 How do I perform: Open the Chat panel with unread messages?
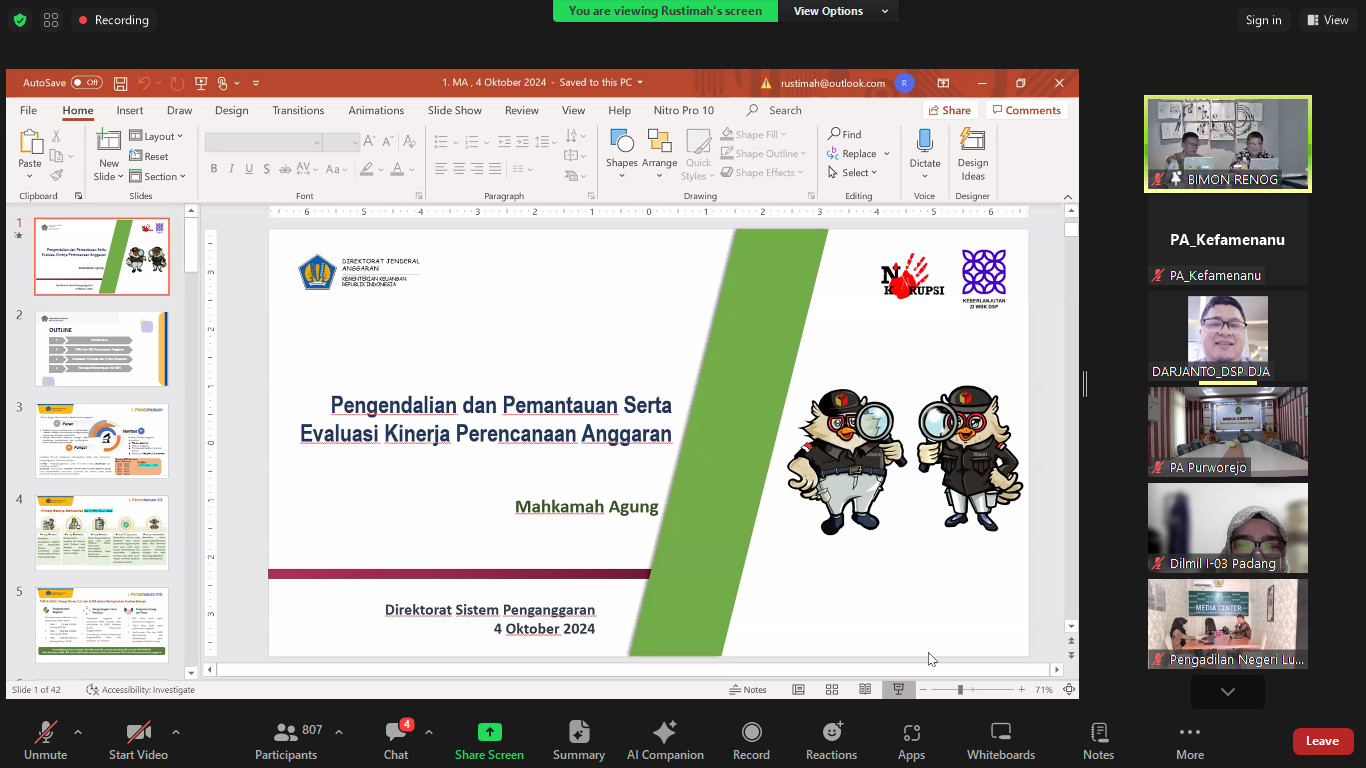click(396, 741)
